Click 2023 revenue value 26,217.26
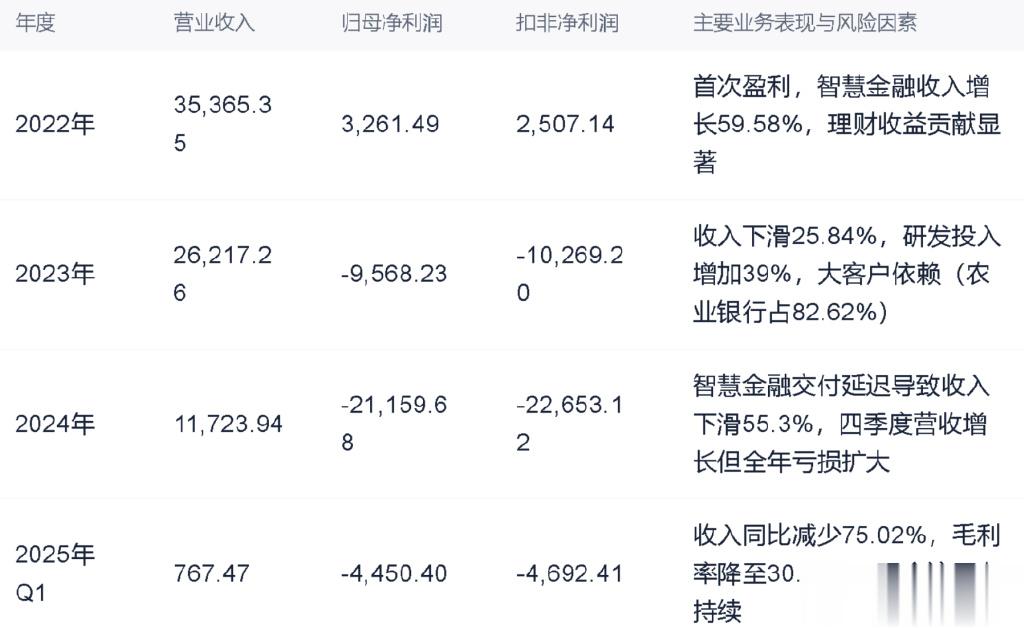This screenshot has height=628, width=1024. [x=223, y=273]
